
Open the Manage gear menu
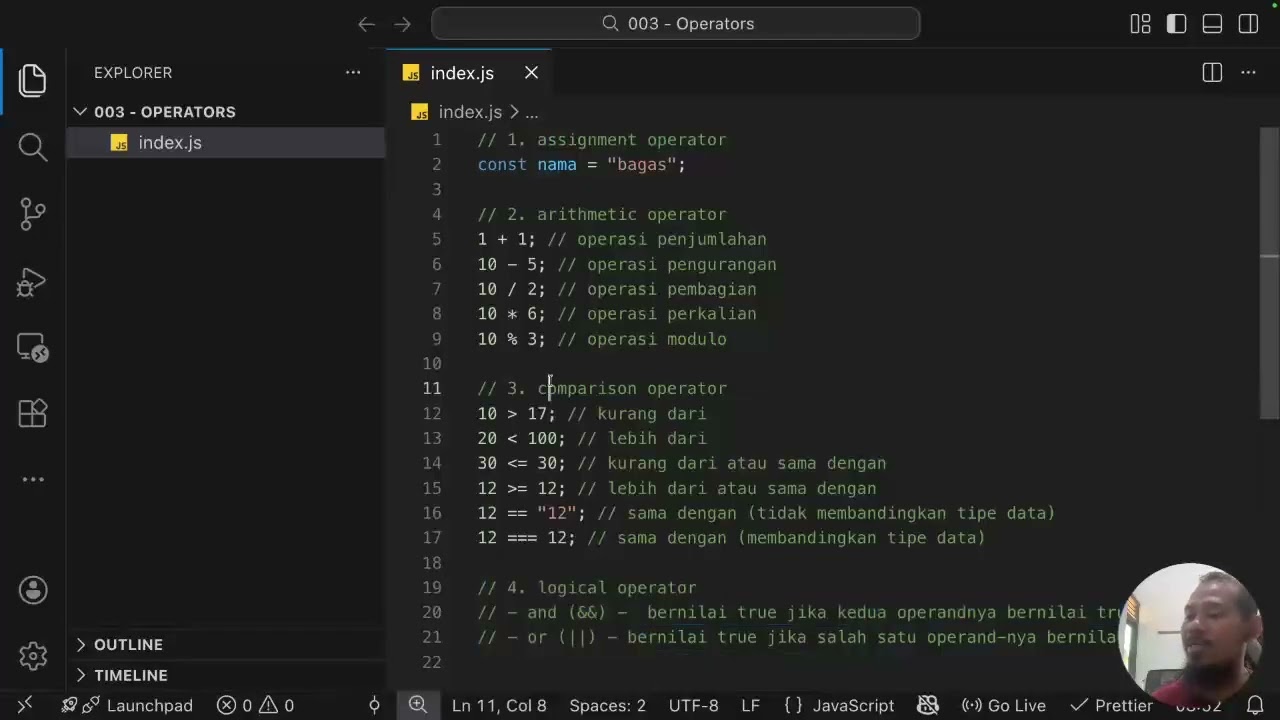(32, 656)
